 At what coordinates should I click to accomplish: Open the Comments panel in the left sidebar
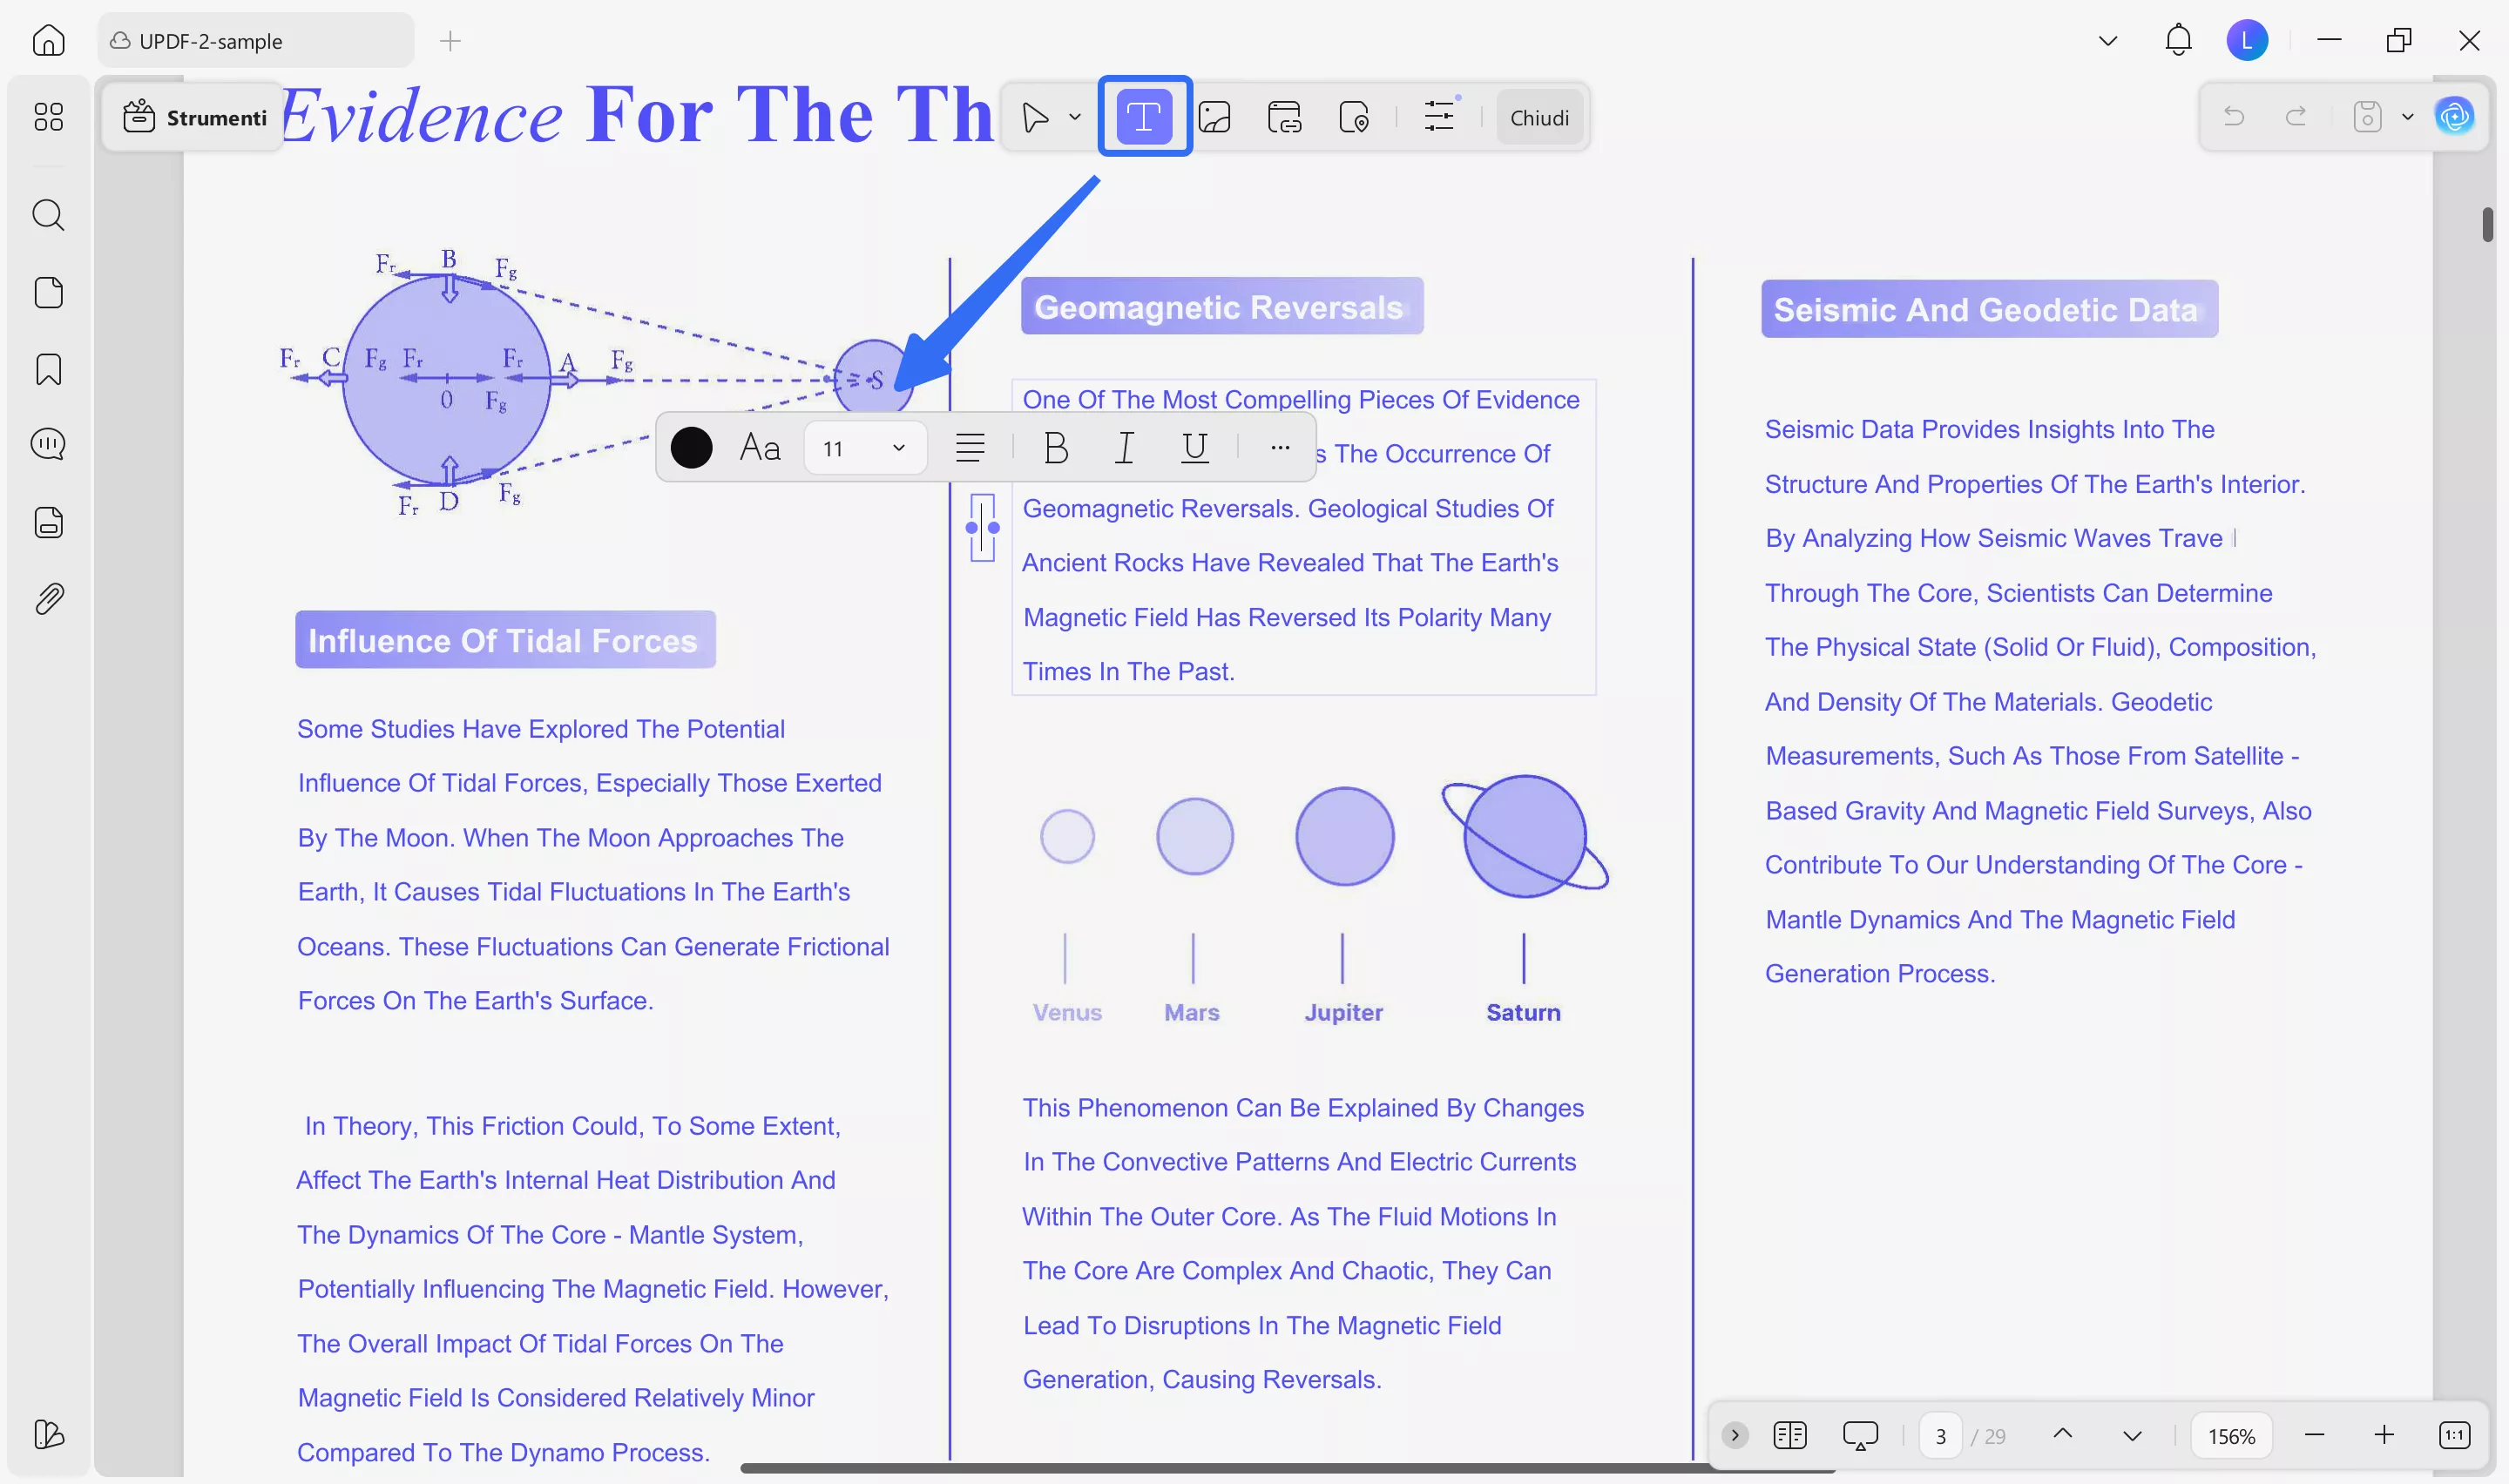[48, 444]
